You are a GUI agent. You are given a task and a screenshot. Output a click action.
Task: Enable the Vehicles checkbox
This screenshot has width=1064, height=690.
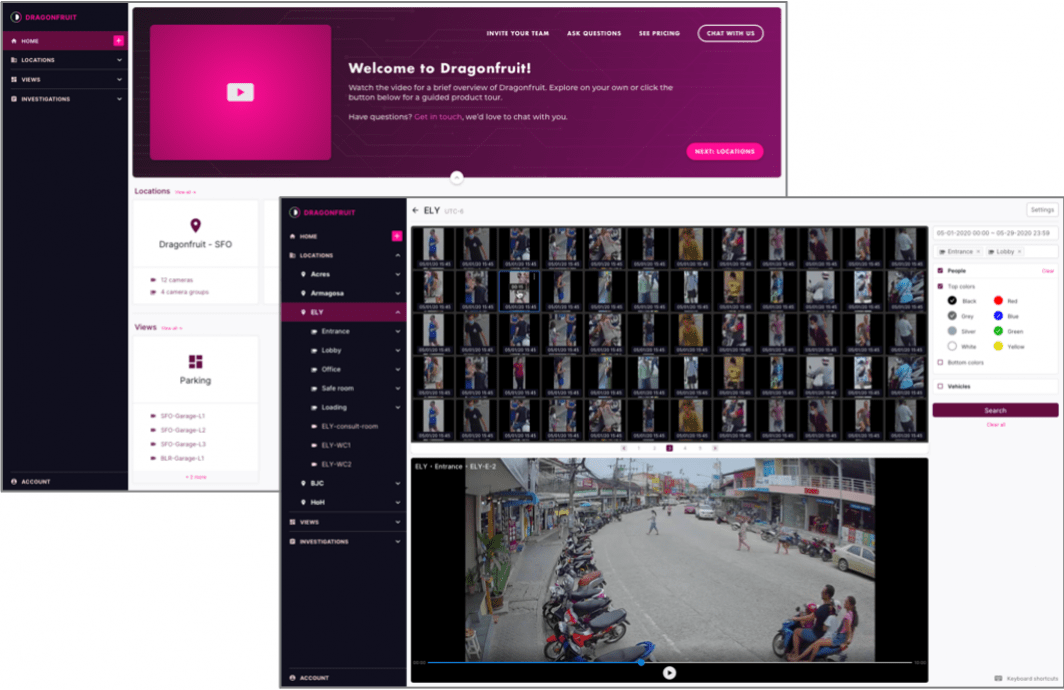coord(940,386)
